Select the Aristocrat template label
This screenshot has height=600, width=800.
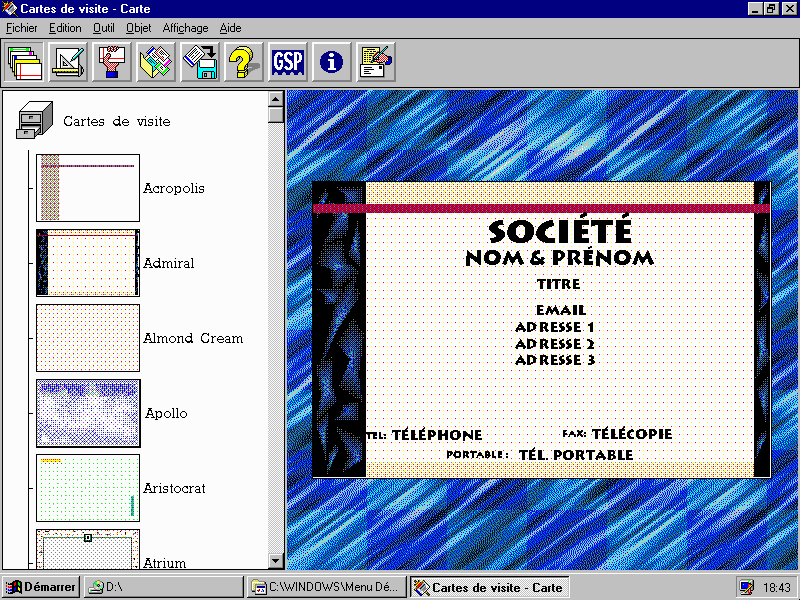174,488
